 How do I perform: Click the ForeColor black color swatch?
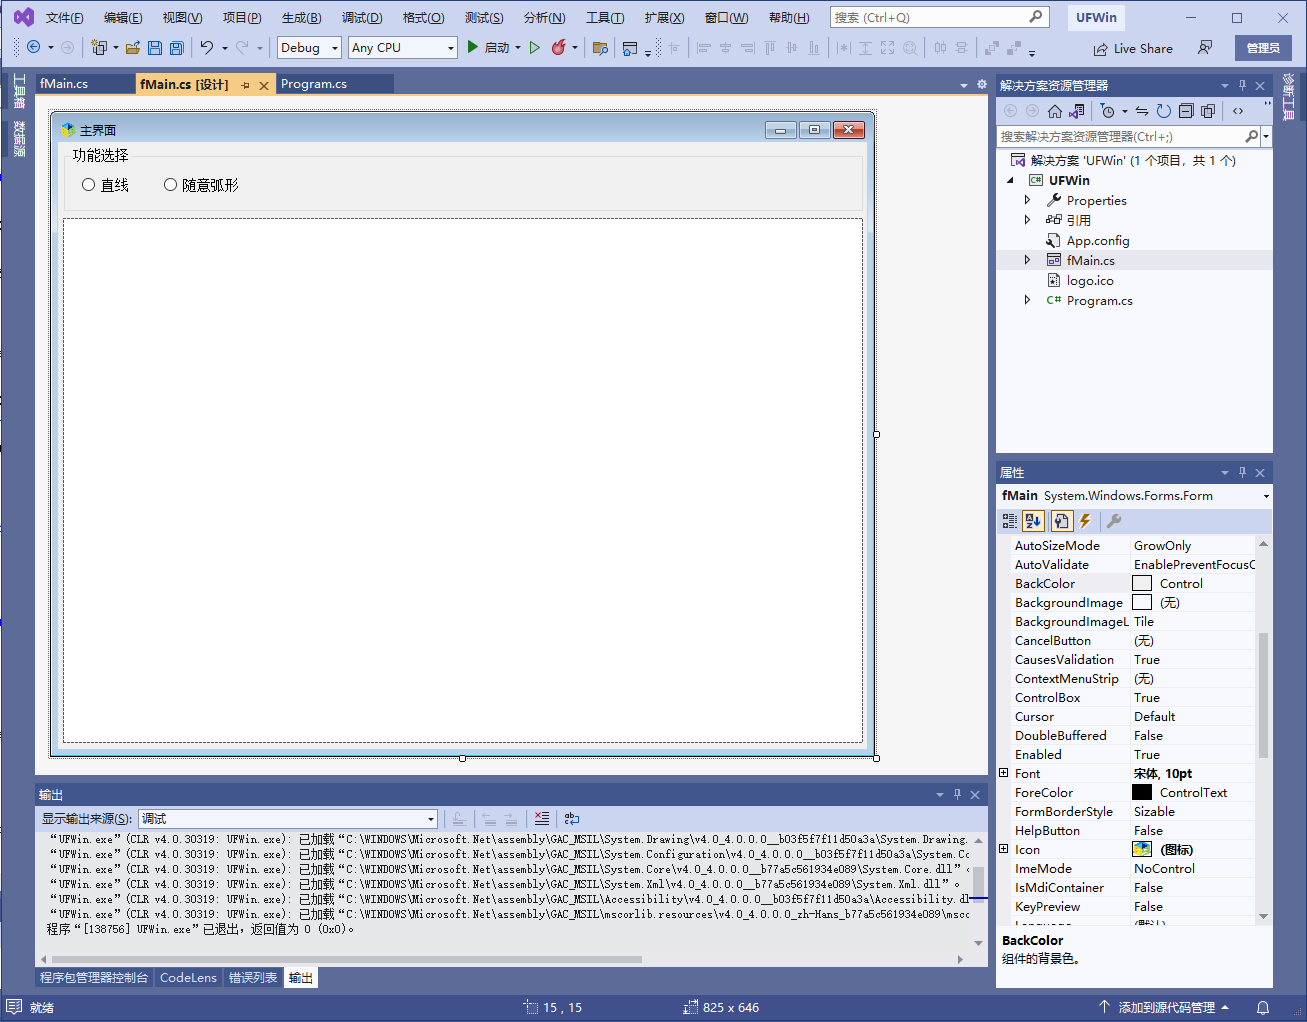coord(1142,792)
